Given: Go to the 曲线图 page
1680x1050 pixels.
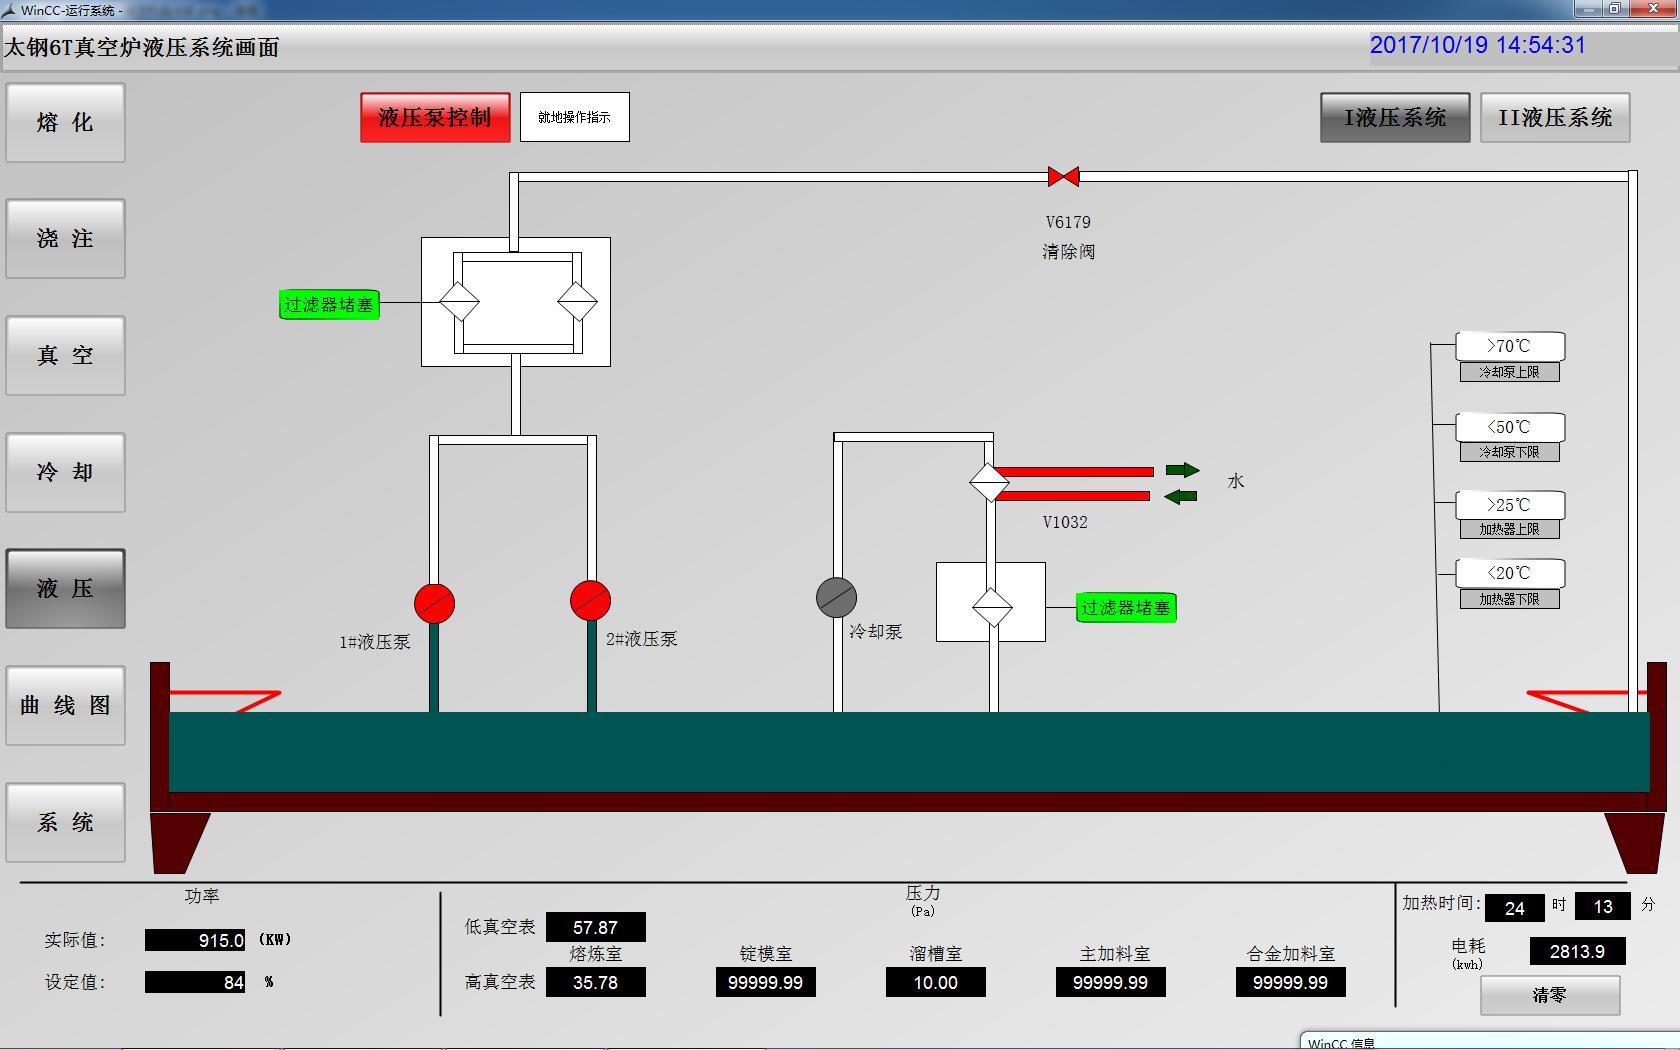Looking at the screenshot, I should coord(66,706).
